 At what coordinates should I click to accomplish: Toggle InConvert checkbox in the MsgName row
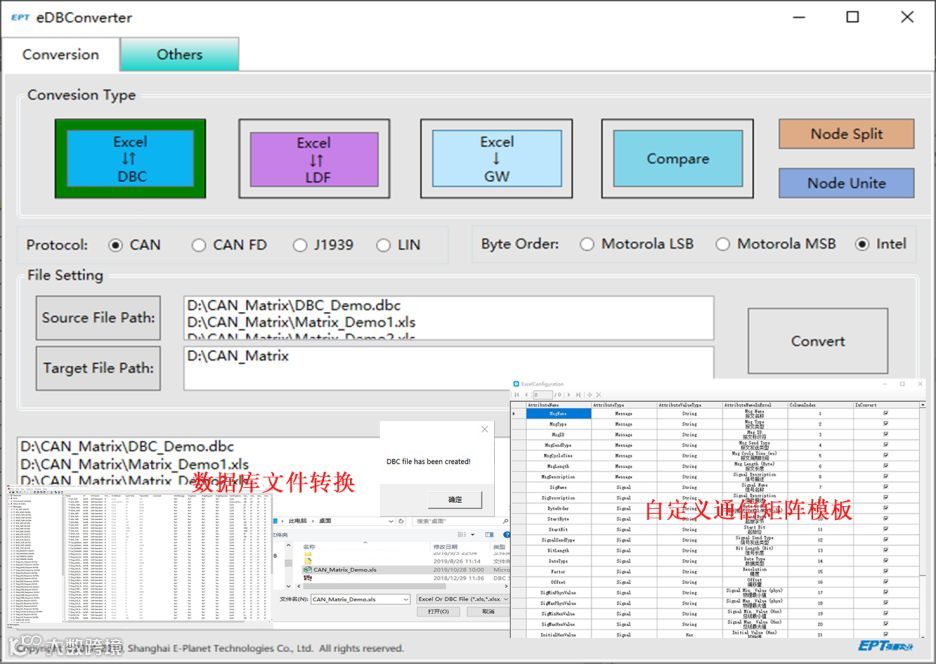point(886,413)
